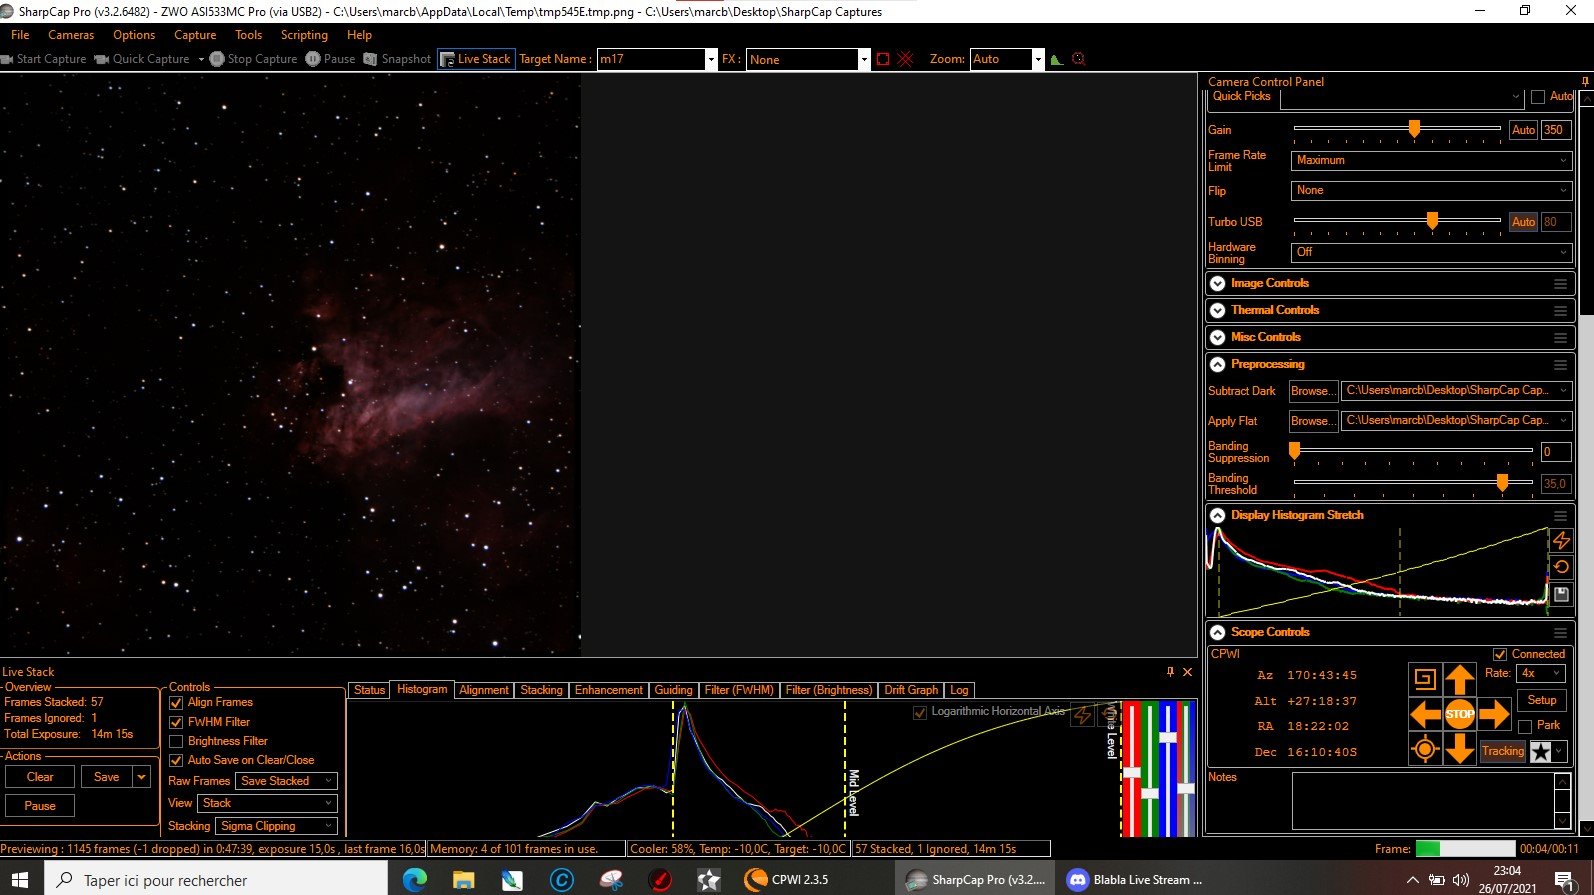1594x895 pixels.
Task: Click the save icon in Display Histogram Stretch panel
Action: (x=1561, y=594)
